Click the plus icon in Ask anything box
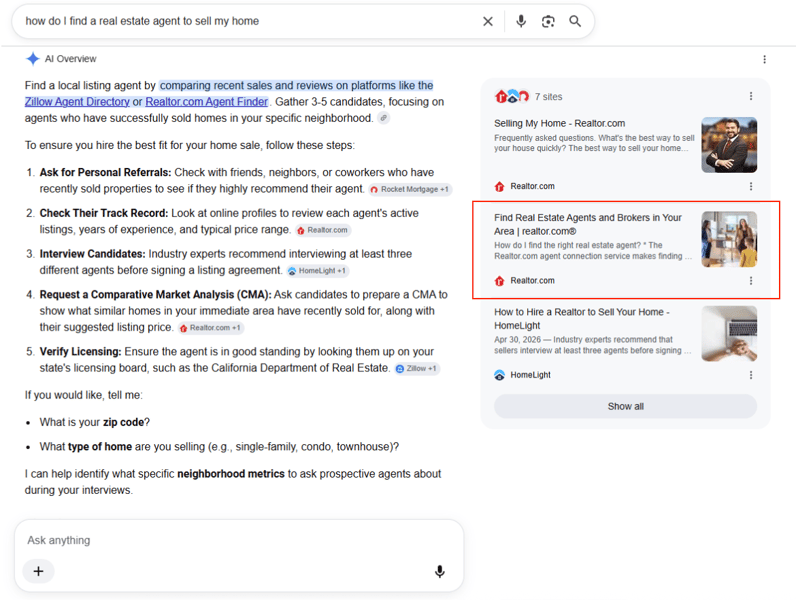This screenshot has width=796, height=600. tap(38, 571)
